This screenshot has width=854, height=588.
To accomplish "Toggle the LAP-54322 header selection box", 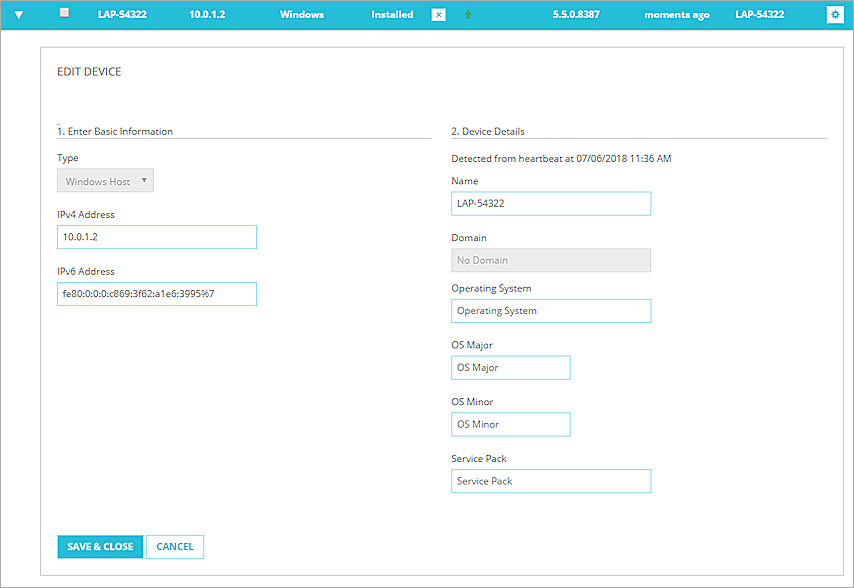I will tap(62, 12).
